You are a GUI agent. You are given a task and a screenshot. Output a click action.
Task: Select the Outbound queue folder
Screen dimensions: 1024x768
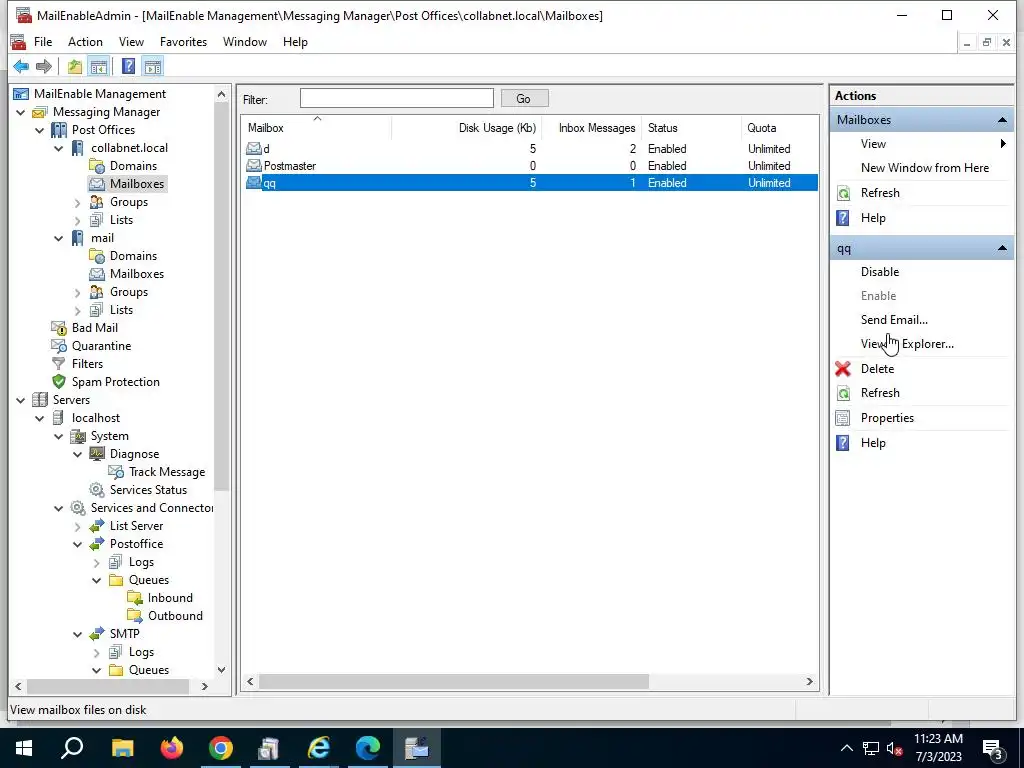click(175, 616)
